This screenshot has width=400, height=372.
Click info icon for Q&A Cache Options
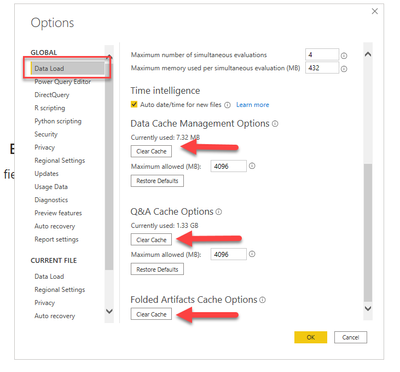(219, 212)
